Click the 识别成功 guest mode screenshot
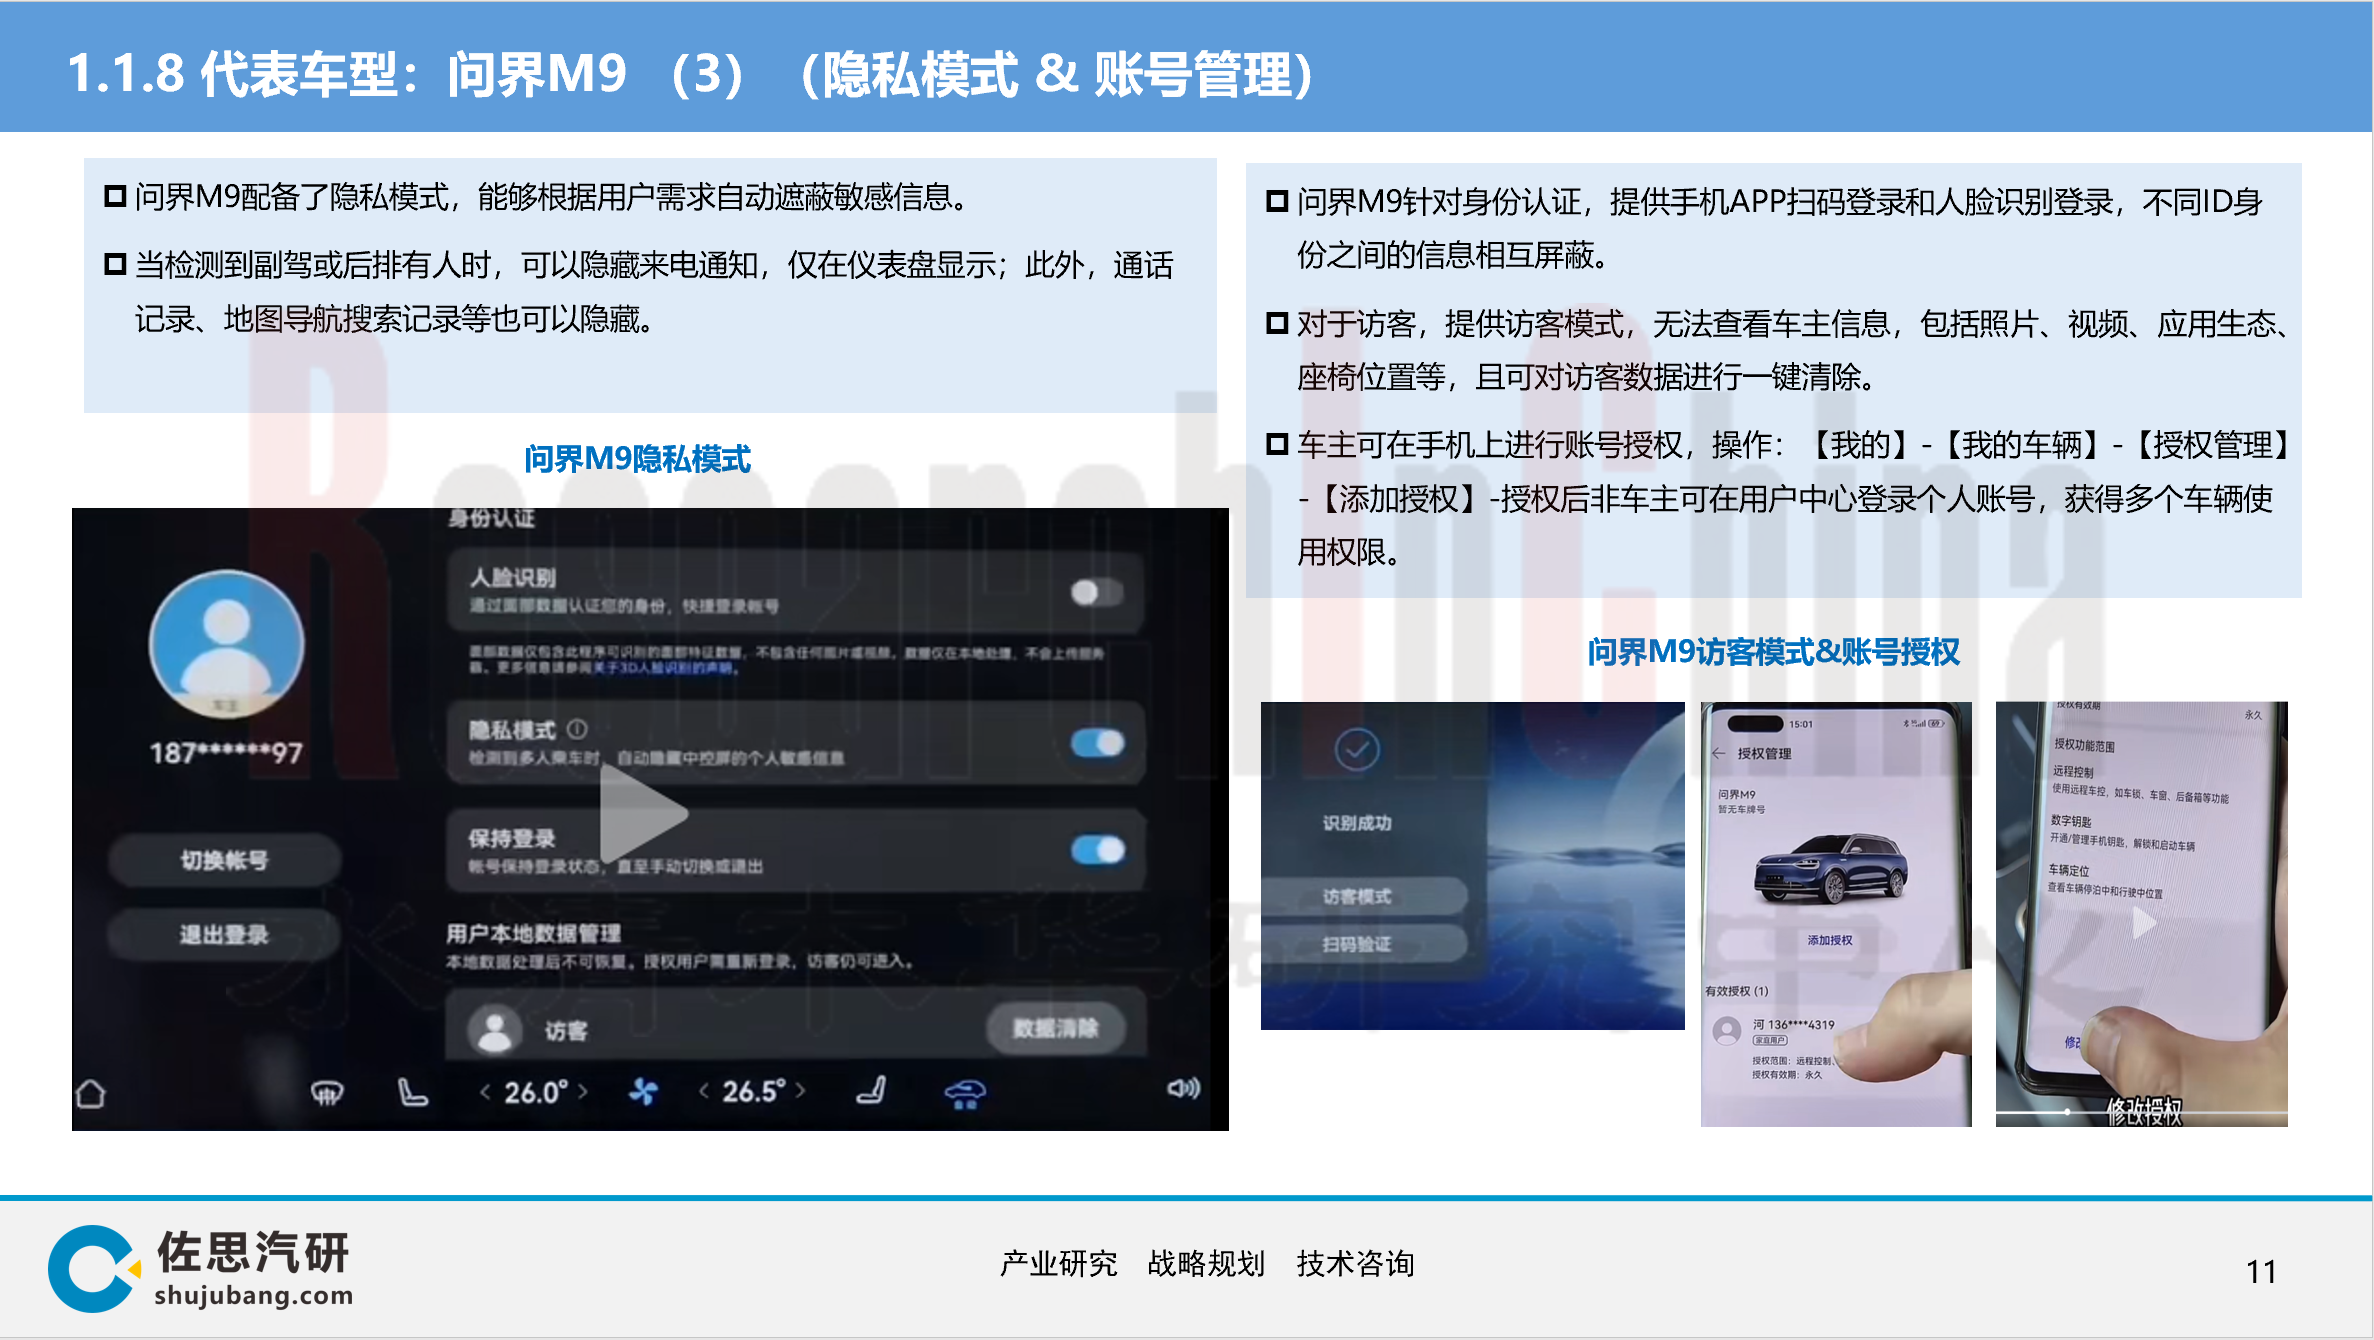Screen dimensions: 2374x1340 point(1472,865)
